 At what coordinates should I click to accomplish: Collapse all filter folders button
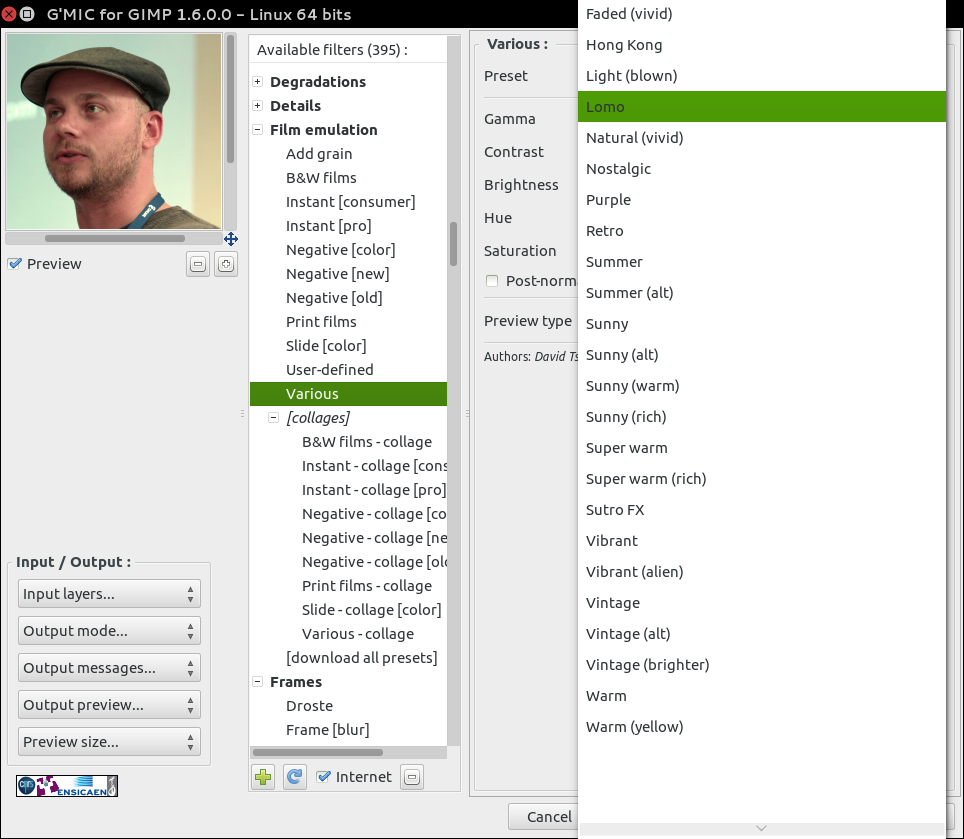point(412,777)
